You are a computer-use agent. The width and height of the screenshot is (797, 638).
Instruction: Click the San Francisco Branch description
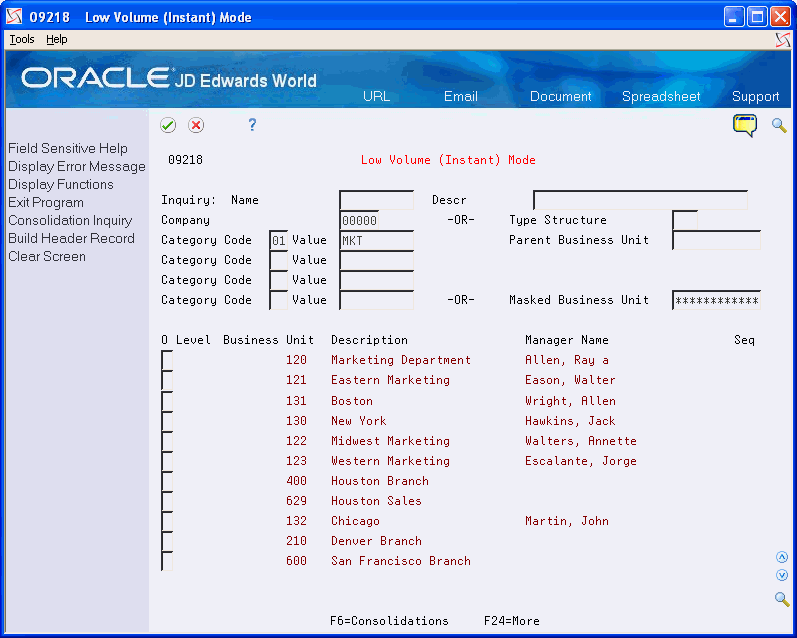tap(401, 561)
